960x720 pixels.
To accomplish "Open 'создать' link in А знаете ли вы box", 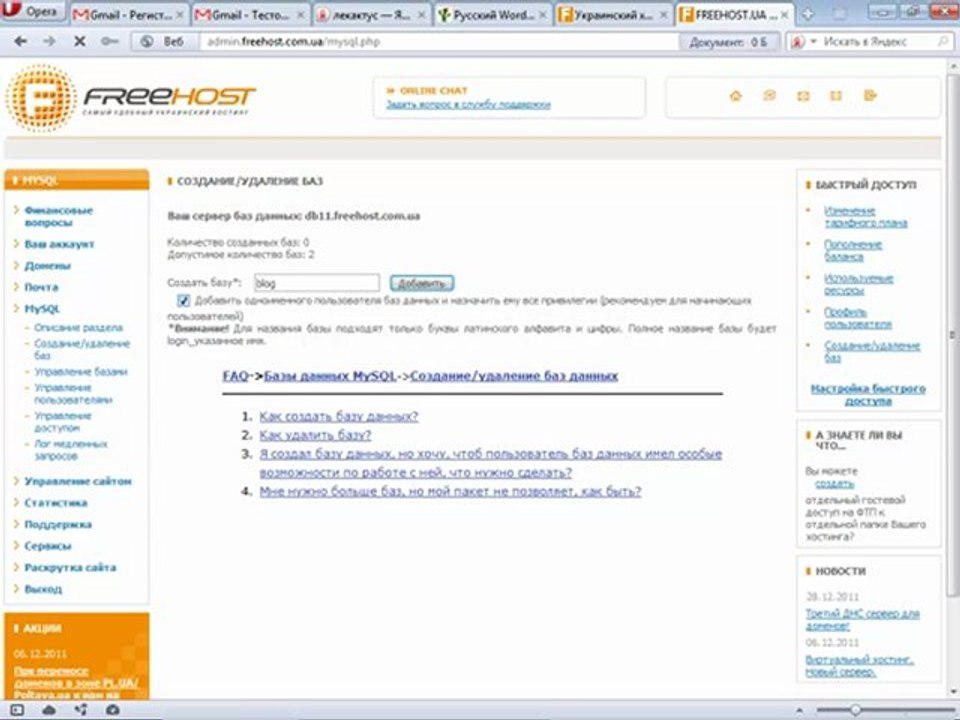I will [x=835, y=484].
